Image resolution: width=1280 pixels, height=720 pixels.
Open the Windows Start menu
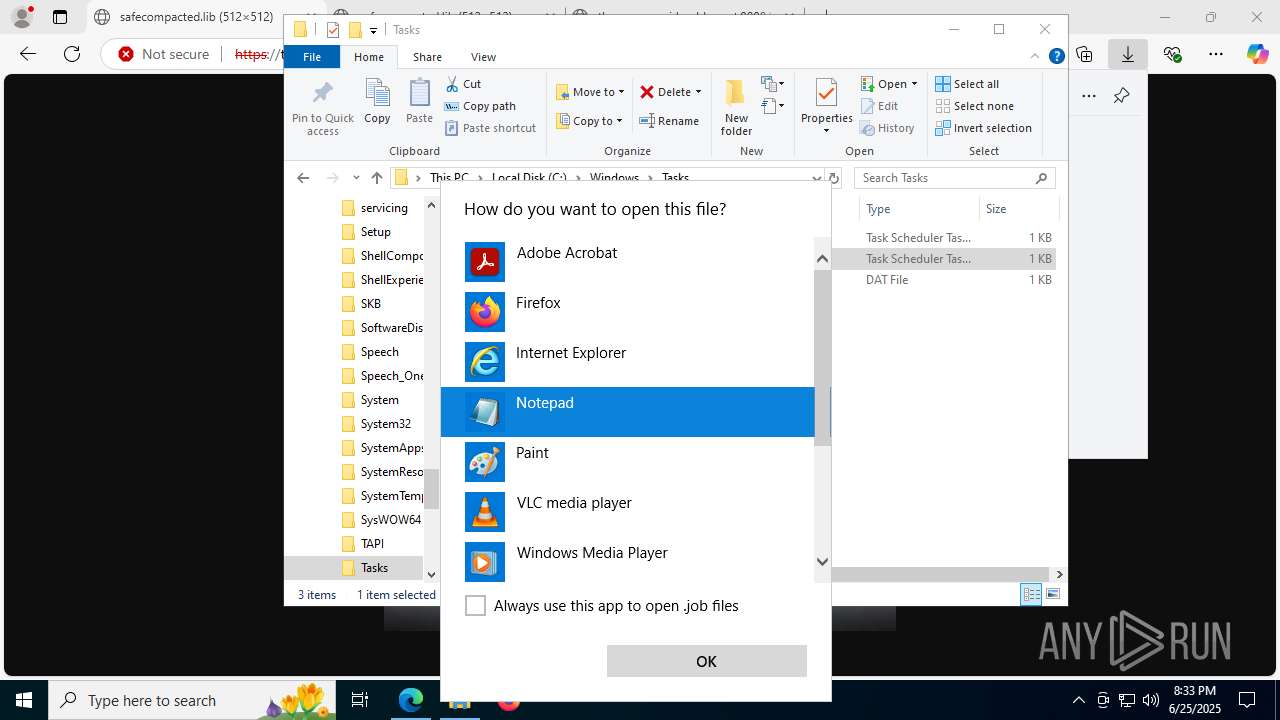[24, 700]
